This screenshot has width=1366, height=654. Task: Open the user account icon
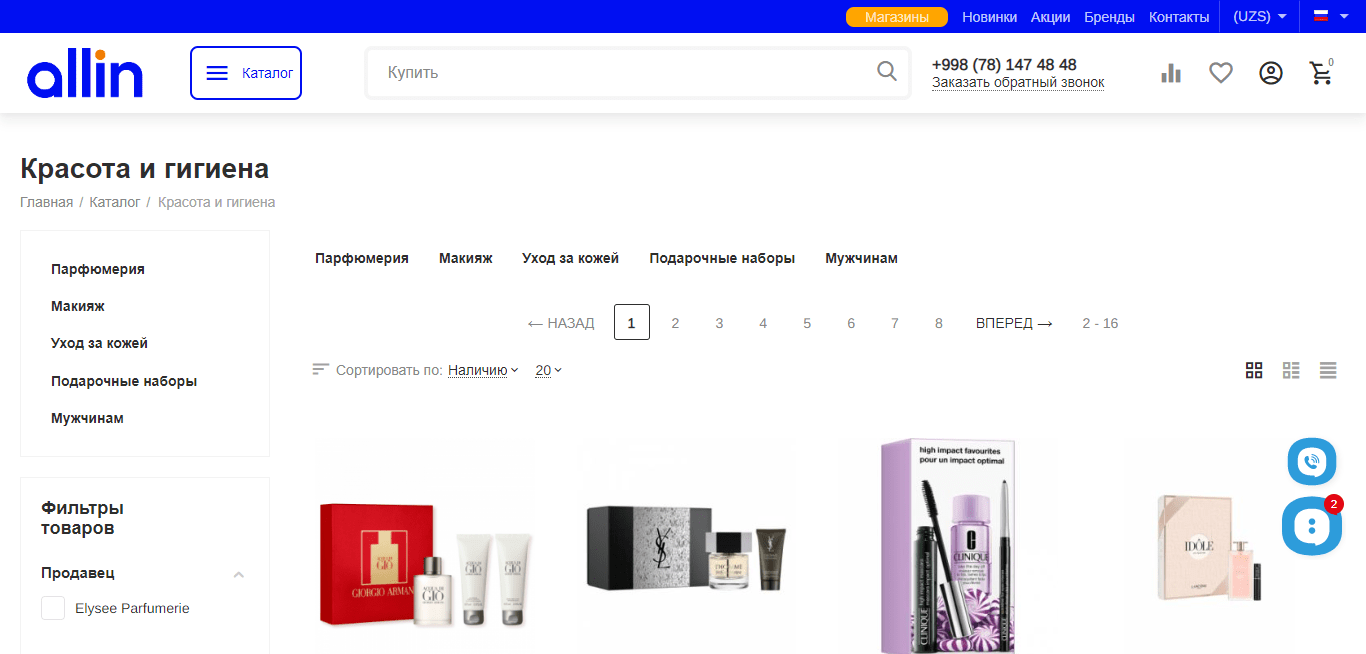pos(1271,73)
